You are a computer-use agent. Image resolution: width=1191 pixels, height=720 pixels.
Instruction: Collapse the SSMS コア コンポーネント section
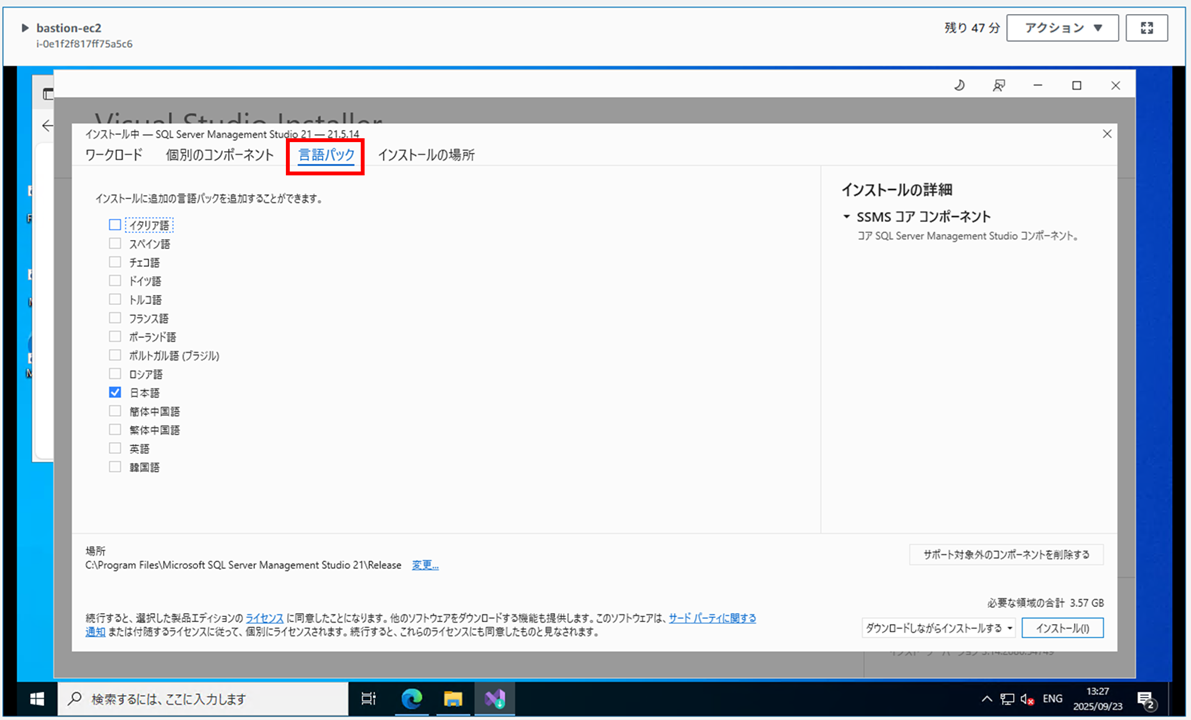[846, 217]
